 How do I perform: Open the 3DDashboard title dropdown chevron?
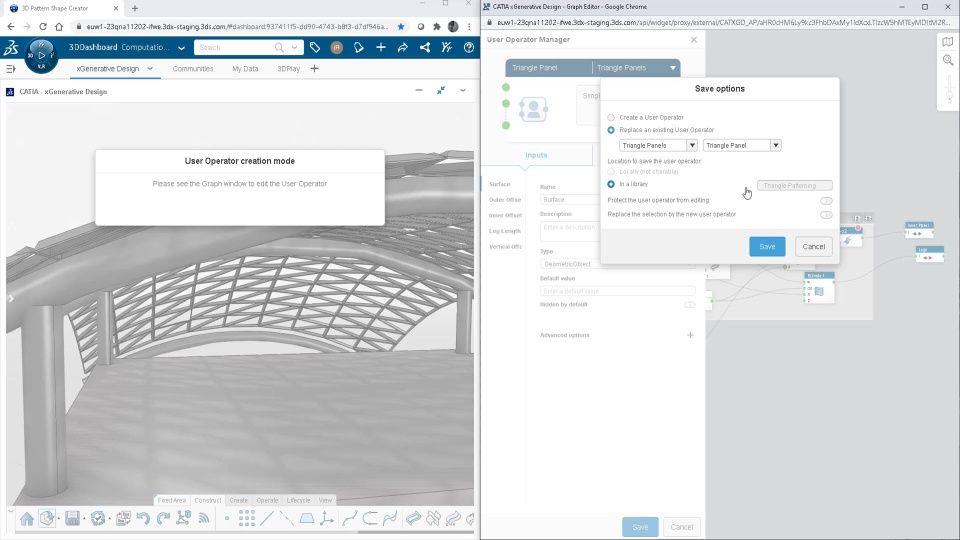coord(181,48)
